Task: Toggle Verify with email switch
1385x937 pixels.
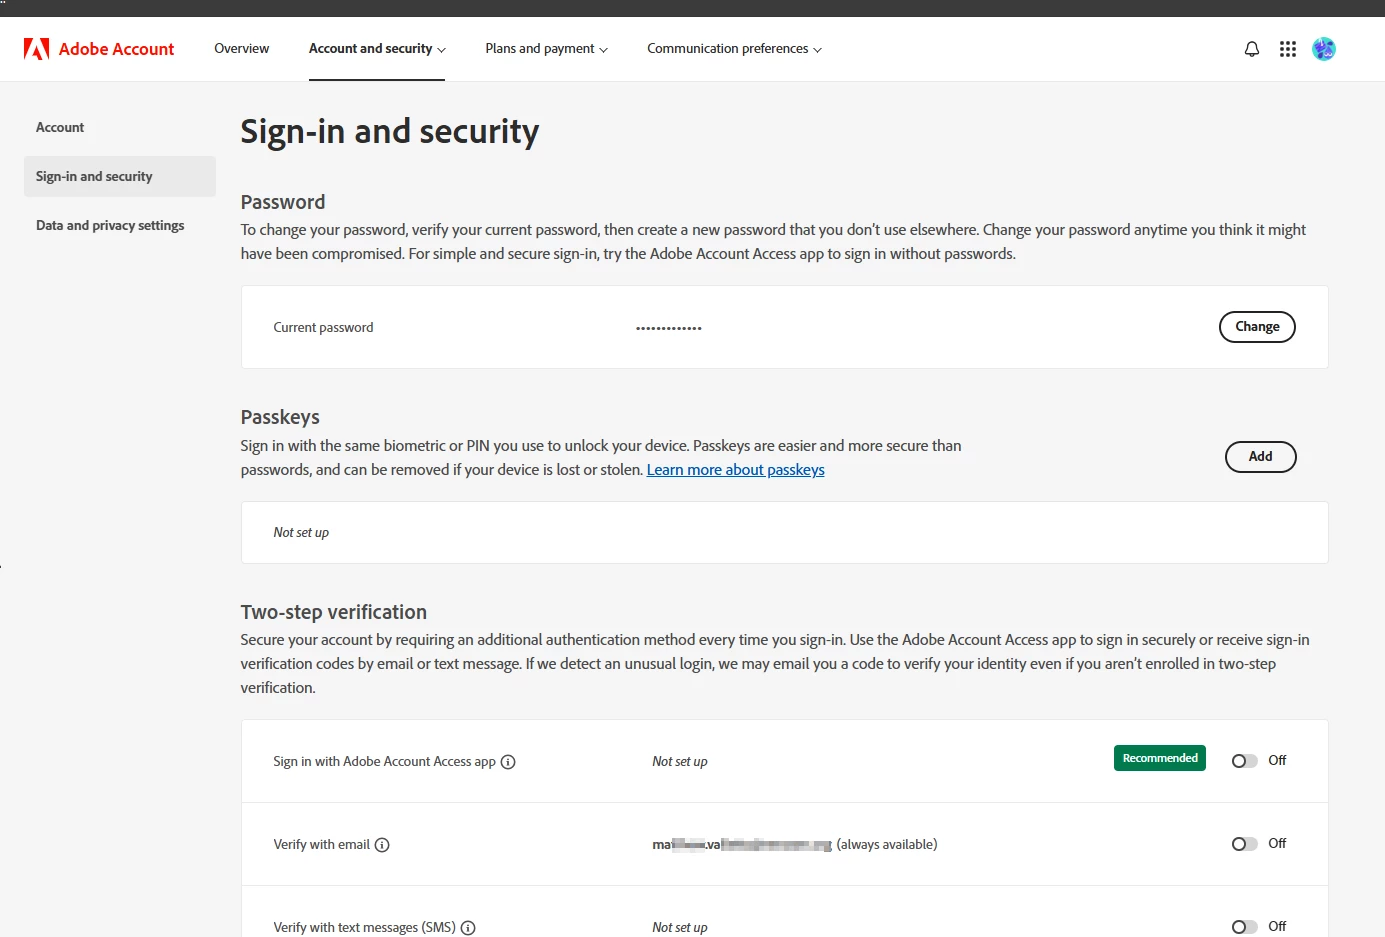Action: pyautogui.click(x=1245, y=844)
